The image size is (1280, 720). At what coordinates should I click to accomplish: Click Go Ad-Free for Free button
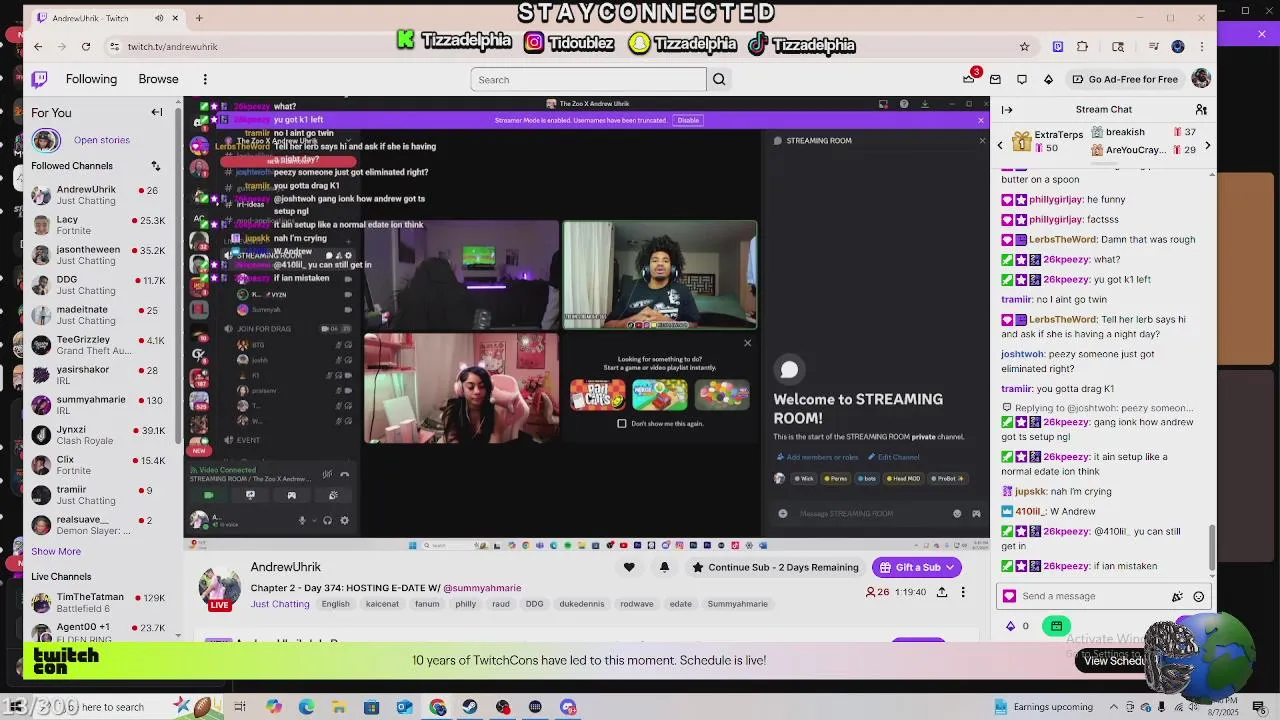(x=1125, y=79)
